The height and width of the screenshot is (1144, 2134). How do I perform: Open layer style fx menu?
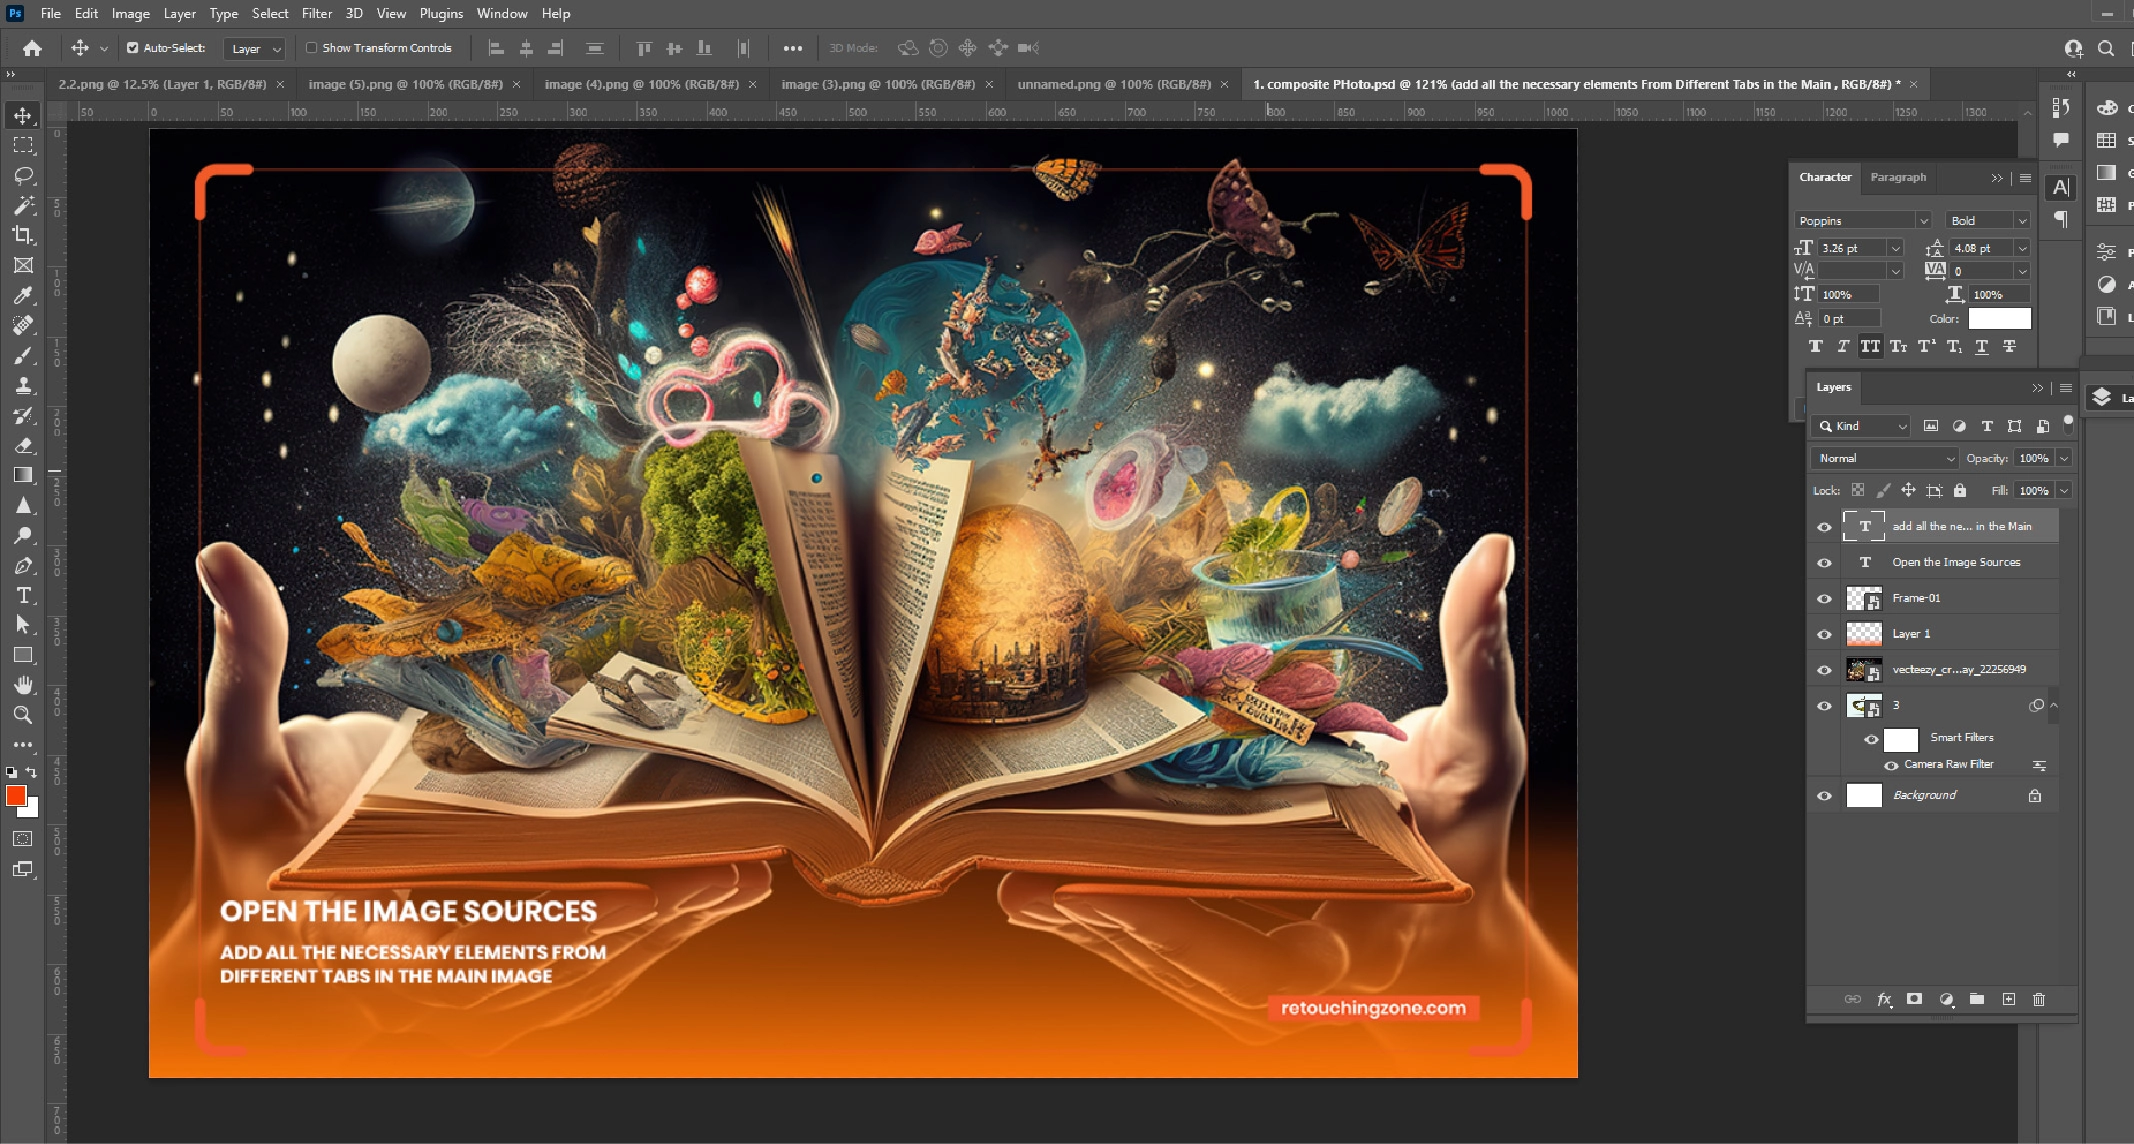pyautogui.click(x=1884, y=999)
